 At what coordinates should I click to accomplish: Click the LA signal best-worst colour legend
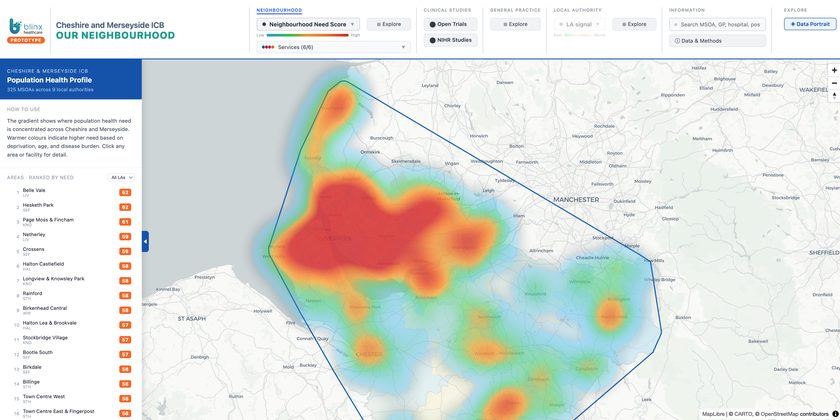(579, 35)
